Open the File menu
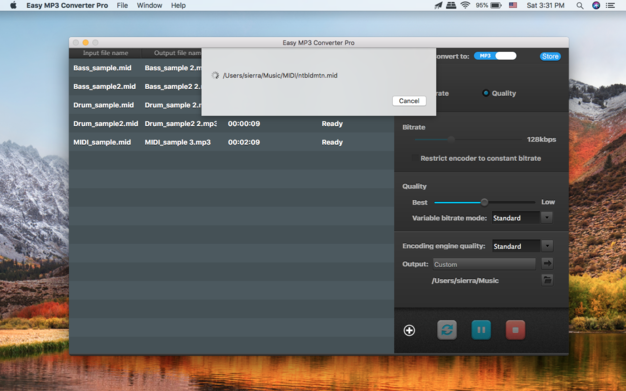The height and width of the screenshot is (391, 626). pos(122,6)
